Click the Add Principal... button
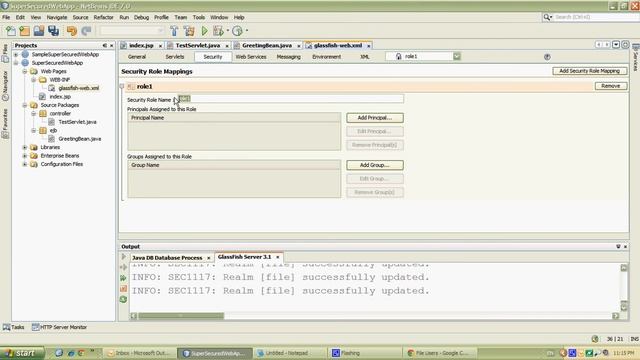Screen dimensions: 640x360 click(x=375, y=118)
